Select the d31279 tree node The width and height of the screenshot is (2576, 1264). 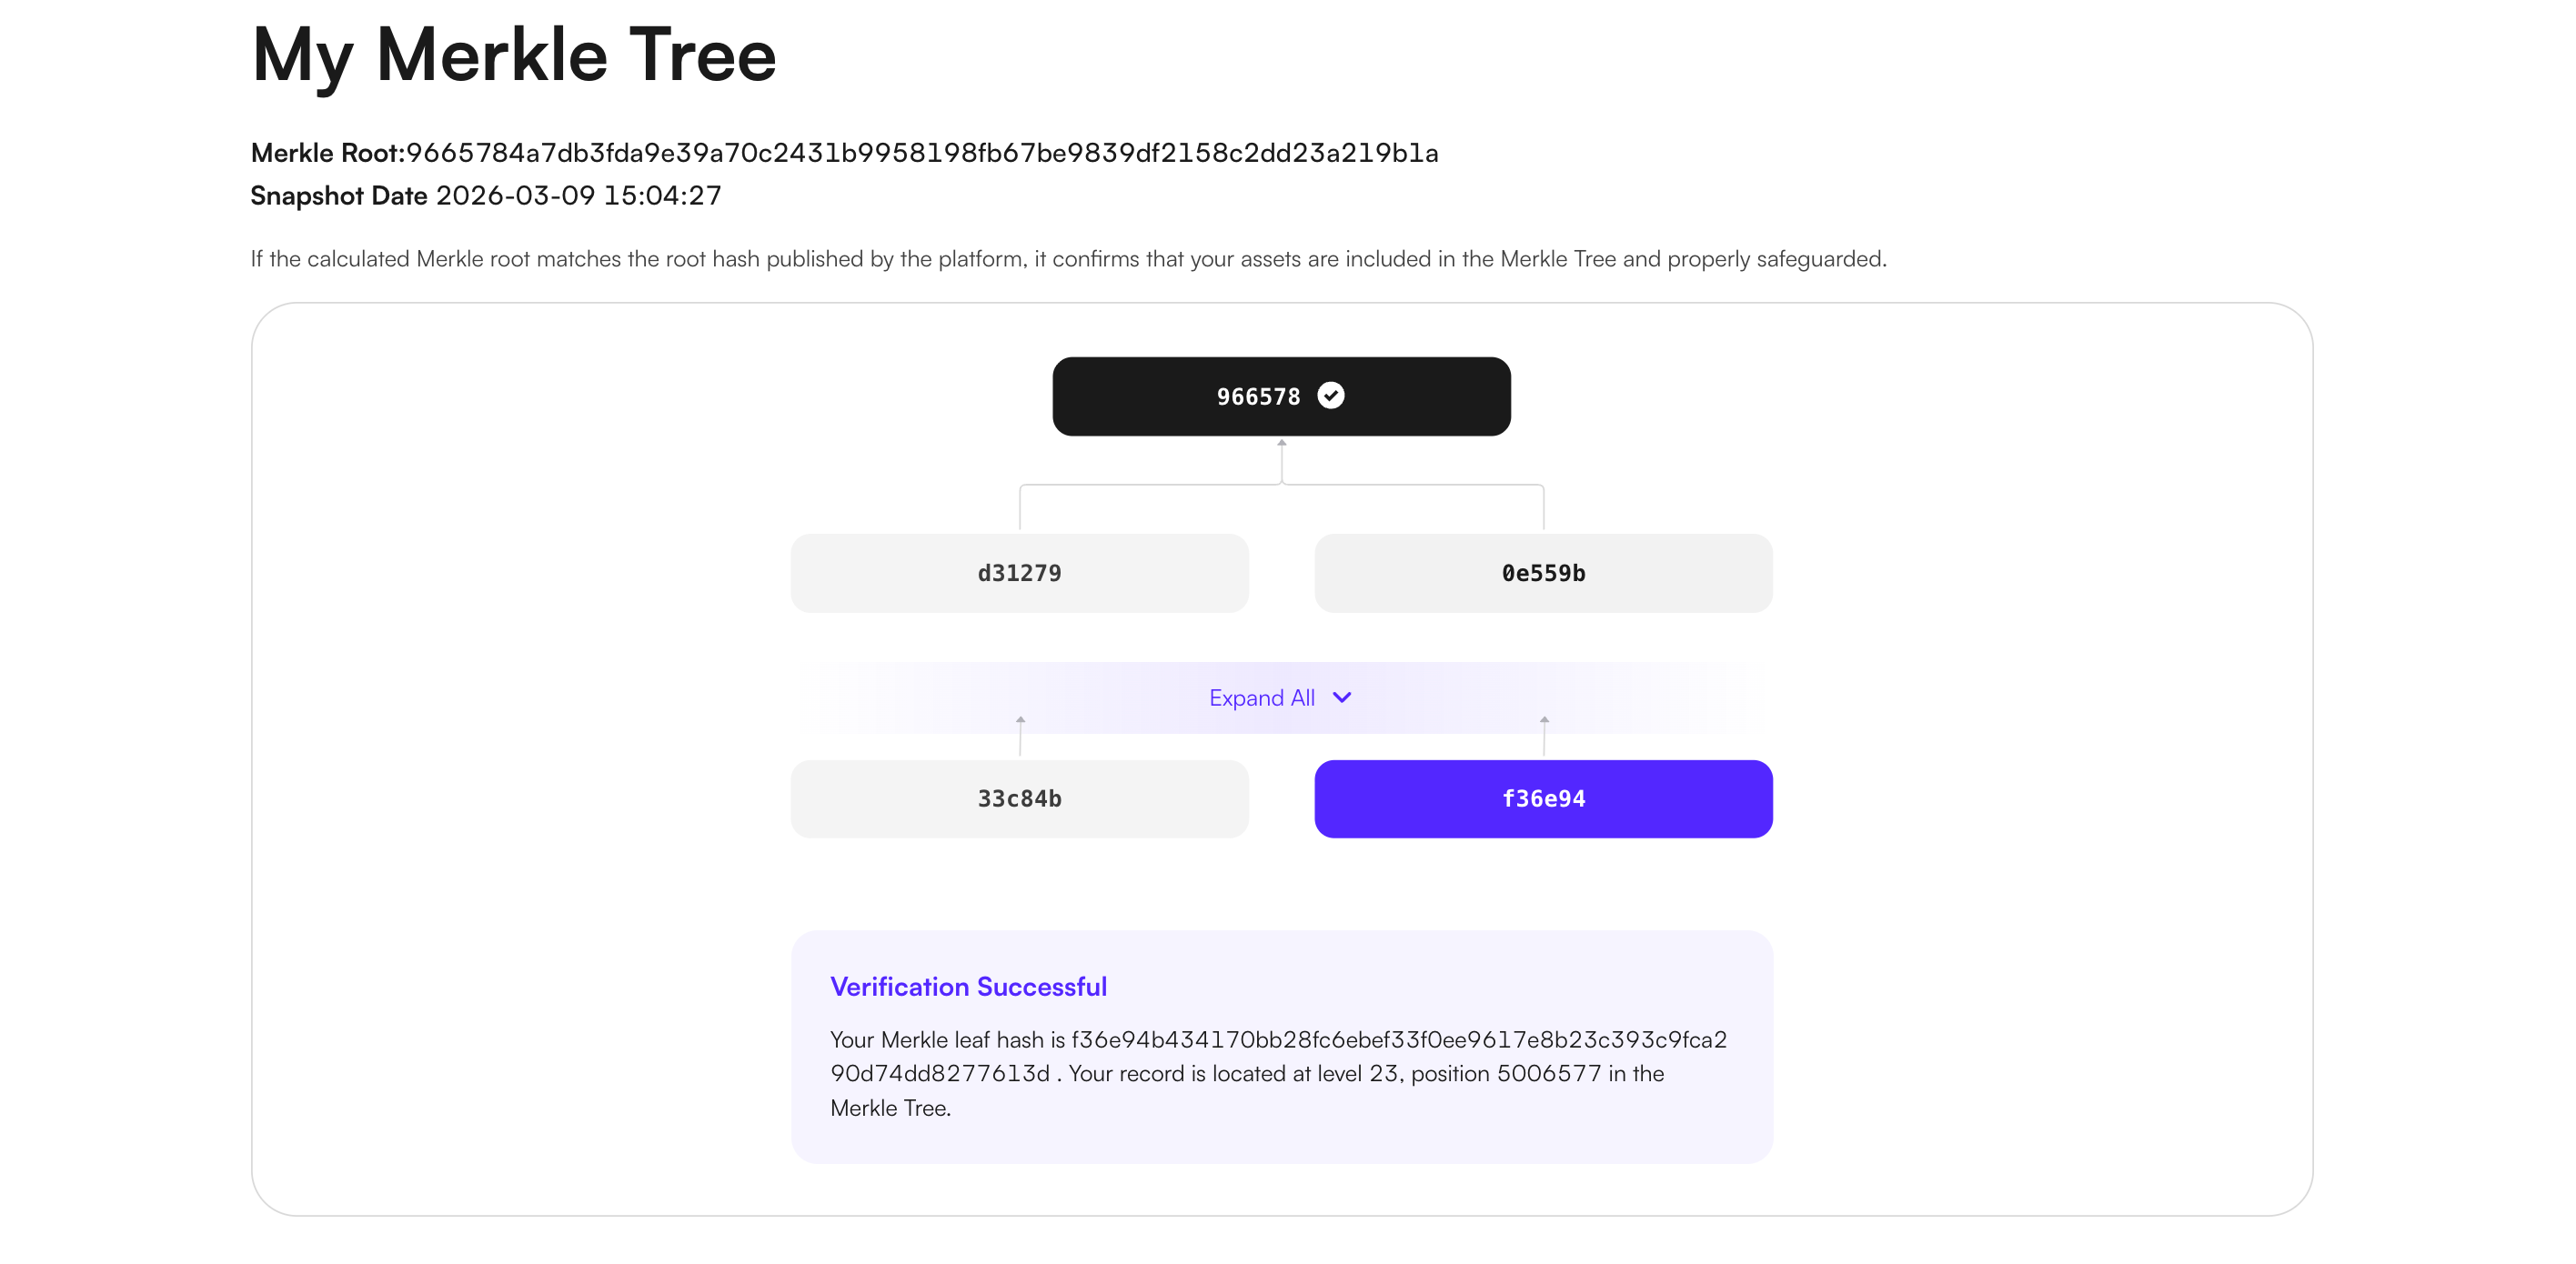[x=1019, y=573]
